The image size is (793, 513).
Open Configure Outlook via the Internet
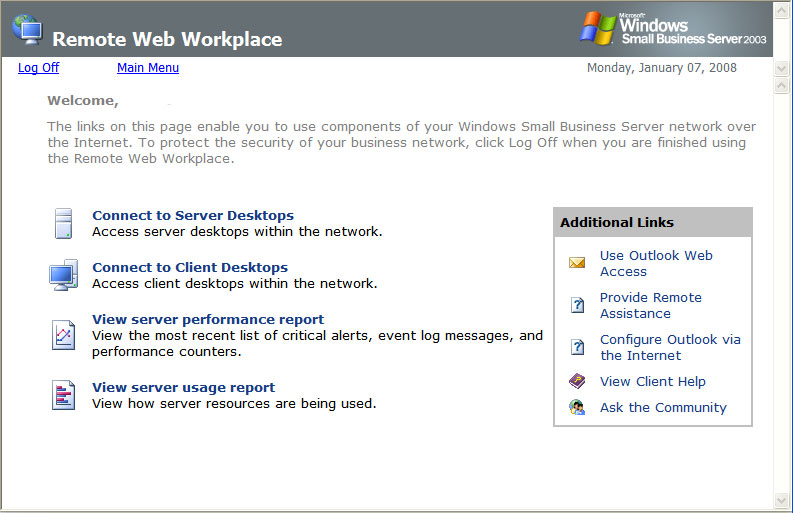pyautogui.click(x=670, y=348)
